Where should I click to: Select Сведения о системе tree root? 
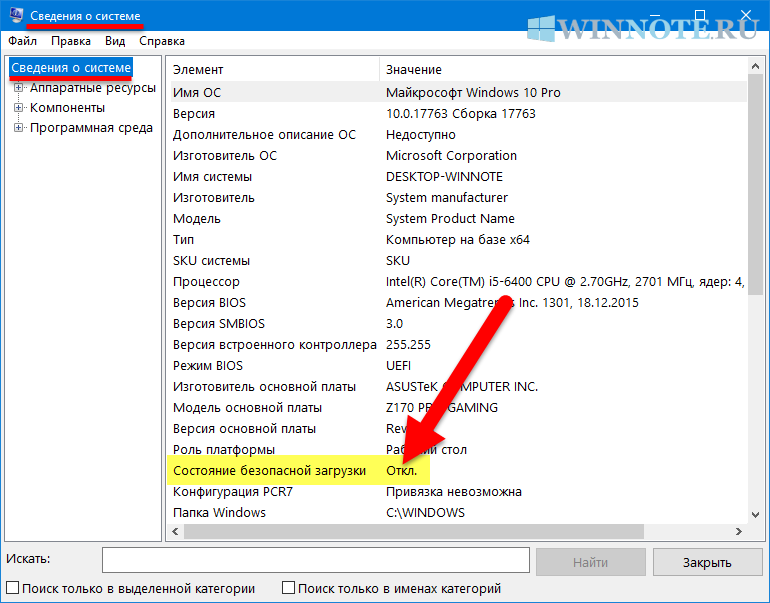pos(71,68)
